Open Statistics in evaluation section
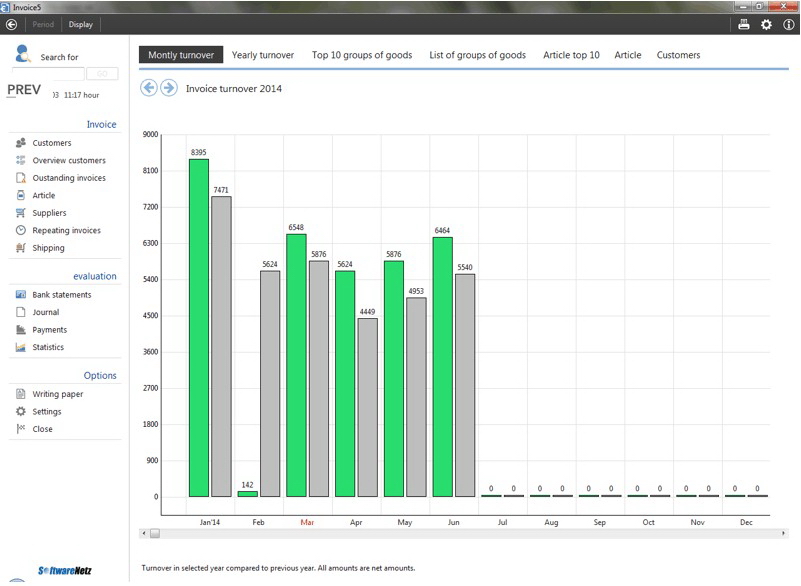Image resolution: width=801 pixels, height=586 pixels. (47, 347)
